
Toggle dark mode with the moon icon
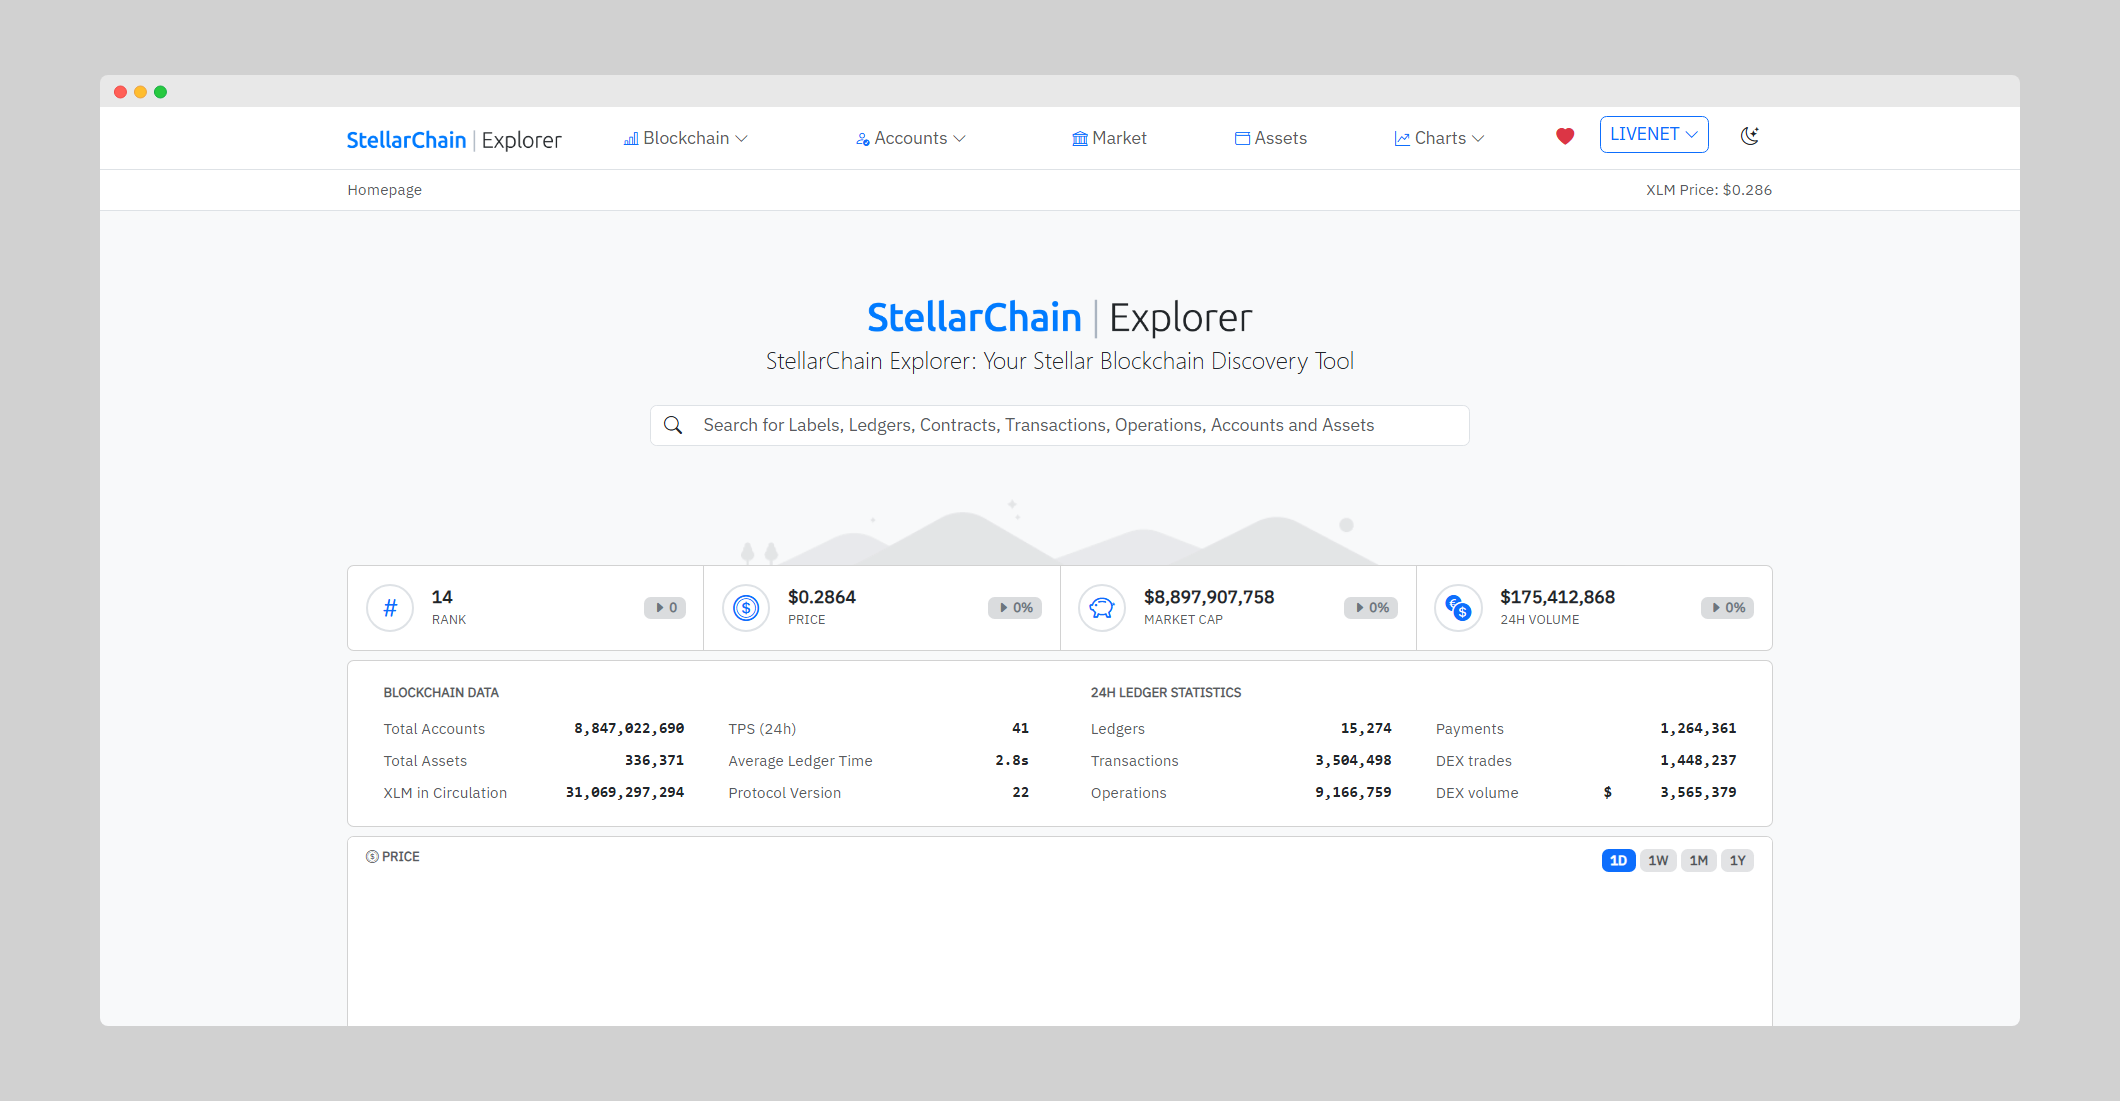(x=1749, y=136)
